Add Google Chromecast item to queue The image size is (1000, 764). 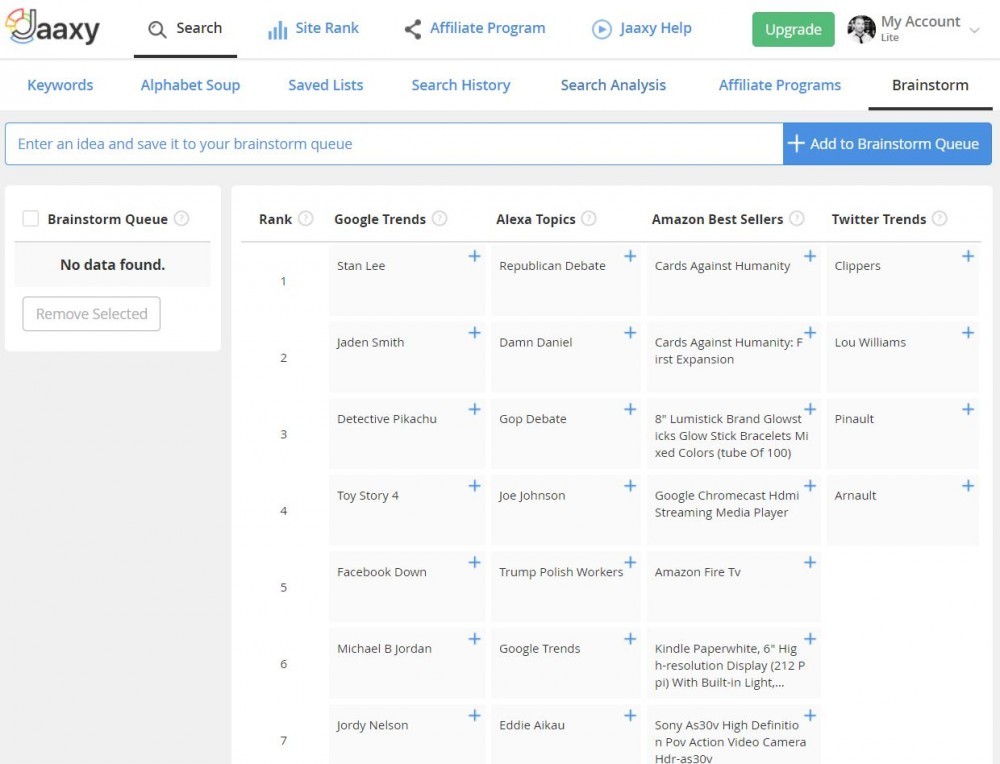coord(810,486)
